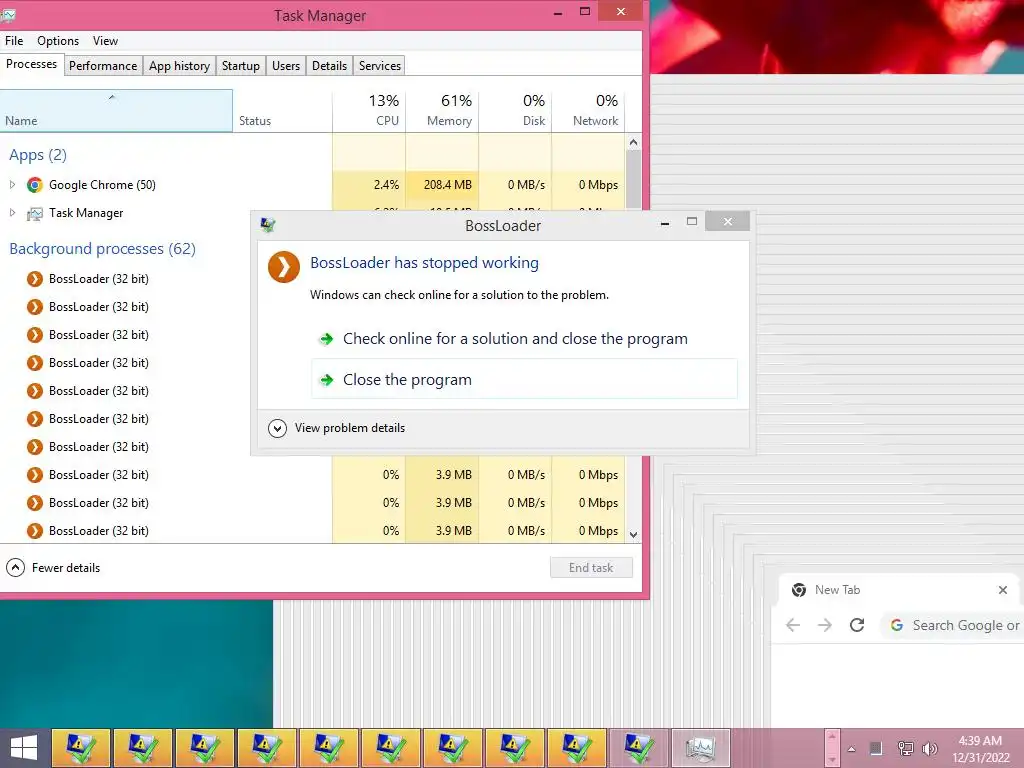Click the Task Manager vertical scrollbar thumb
The height and width of the screenshot is (768, 1024).
point(633,180)
